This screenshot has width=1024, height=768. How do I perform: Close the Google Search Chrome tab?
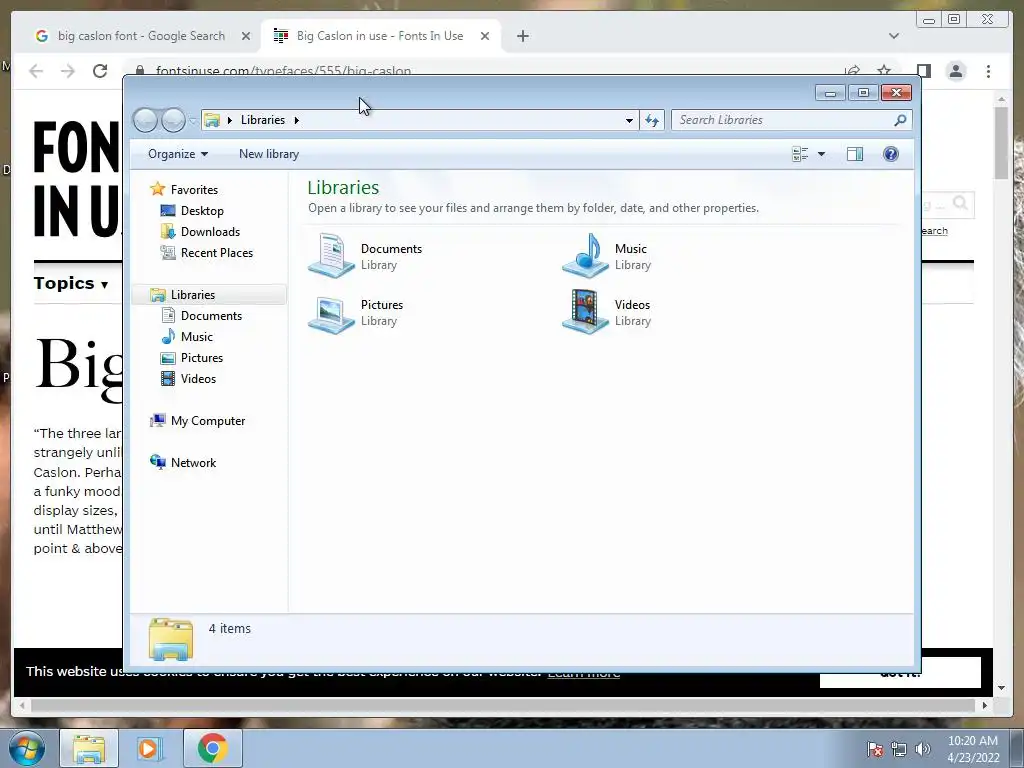pos(246,36)
